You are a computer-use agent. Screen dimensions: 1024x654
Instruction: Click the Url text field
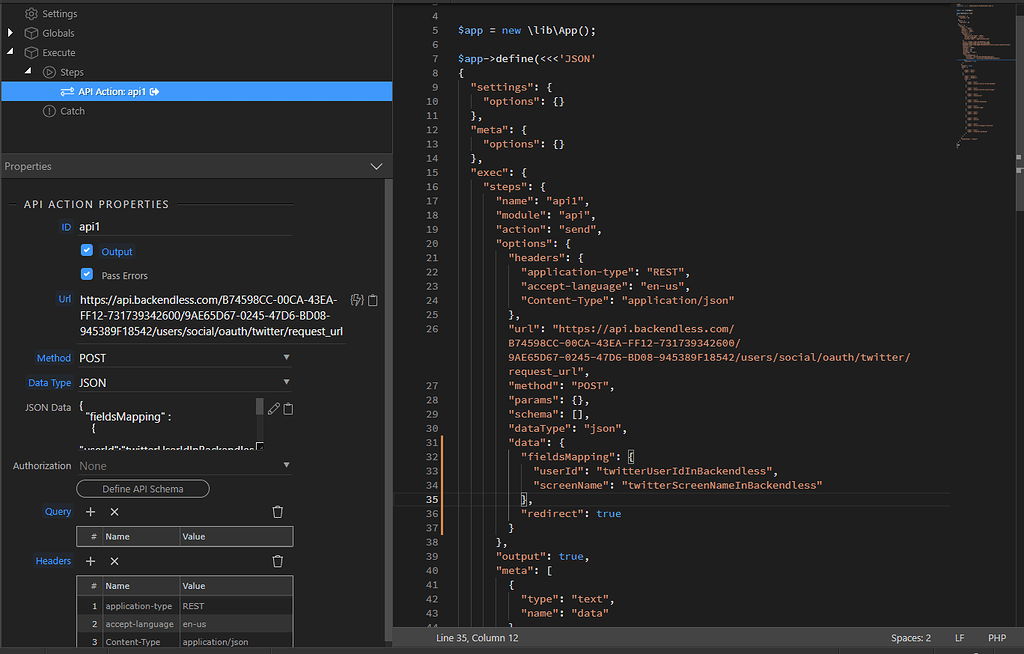(x=212, y=316)
